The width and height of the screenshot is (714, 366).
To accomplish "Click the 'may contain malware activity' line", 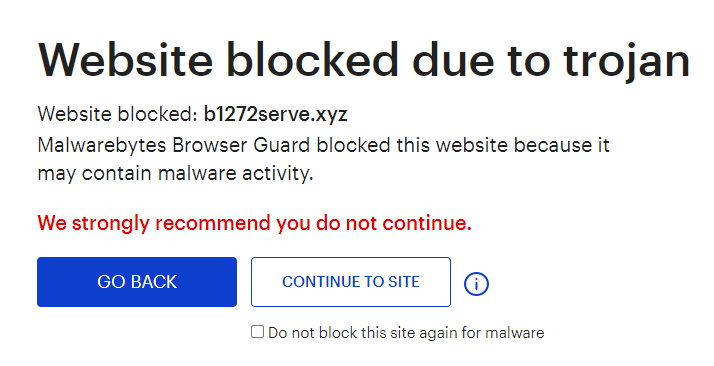I will [175, 174].
